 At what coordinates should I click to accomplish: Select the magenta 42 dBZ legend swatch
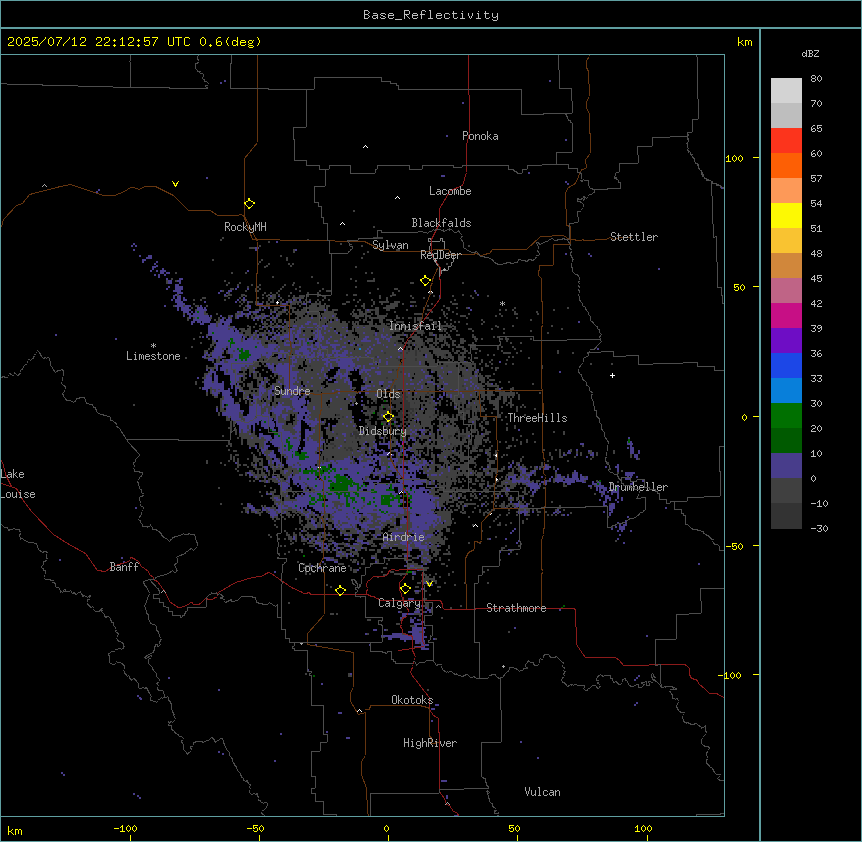pos(786,315)
